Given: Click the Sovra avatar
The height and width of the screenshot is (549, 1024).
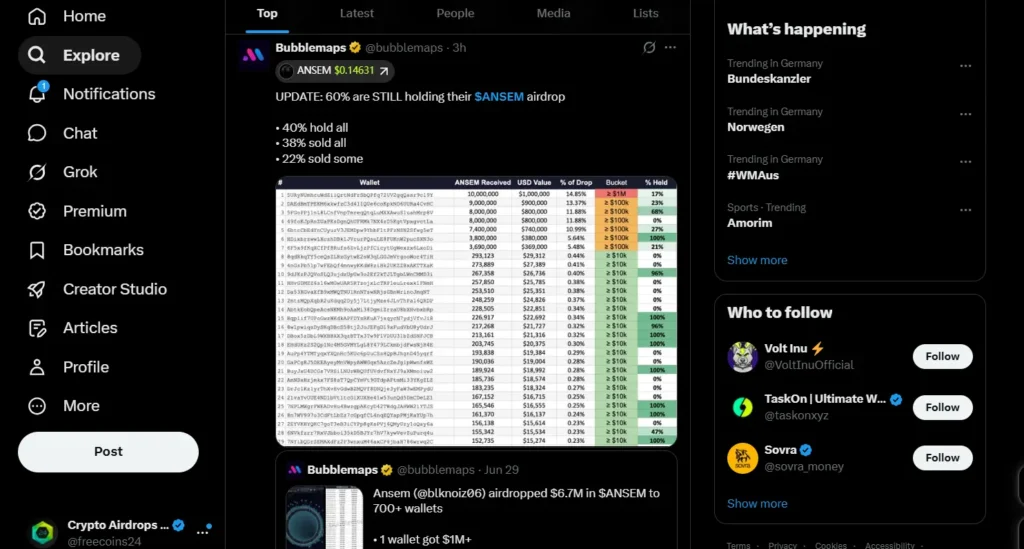Looking at the screenshot, I should [743, 458].
